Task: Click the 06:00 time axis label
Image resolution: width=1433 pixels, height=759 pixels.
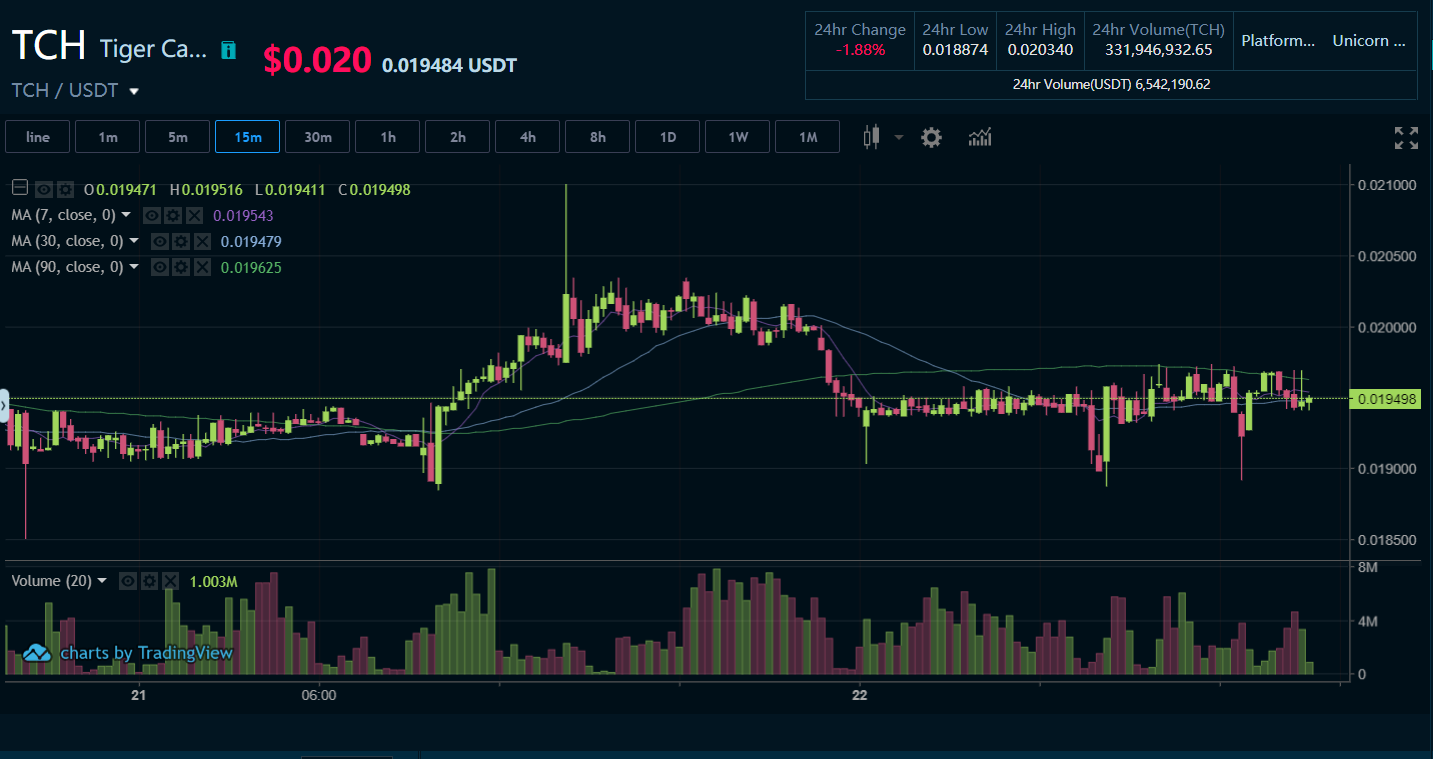Action: (318, 694)
